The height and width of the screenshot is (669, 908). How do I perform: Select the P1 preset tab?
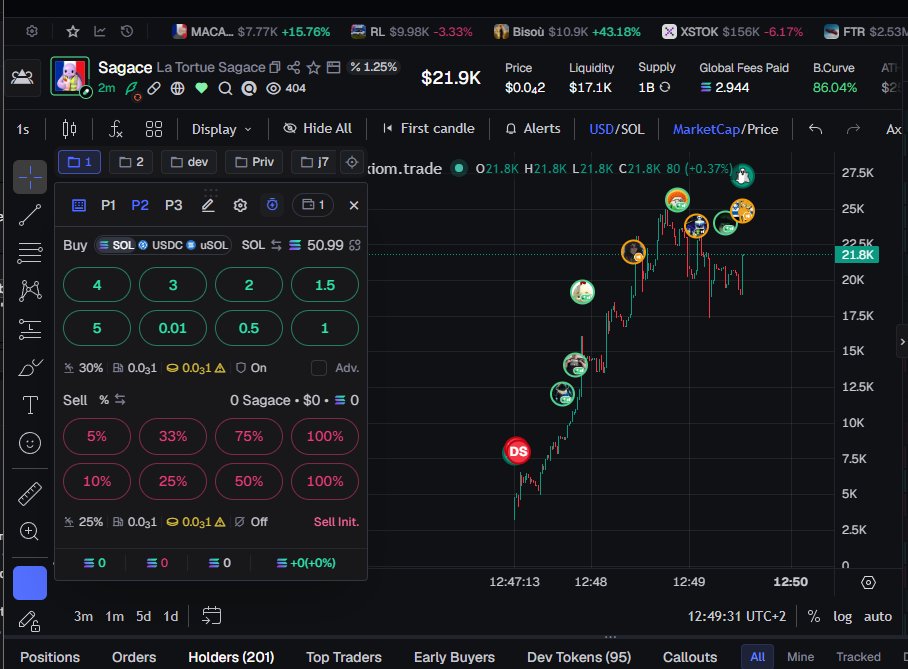click(x=108, y=205)
